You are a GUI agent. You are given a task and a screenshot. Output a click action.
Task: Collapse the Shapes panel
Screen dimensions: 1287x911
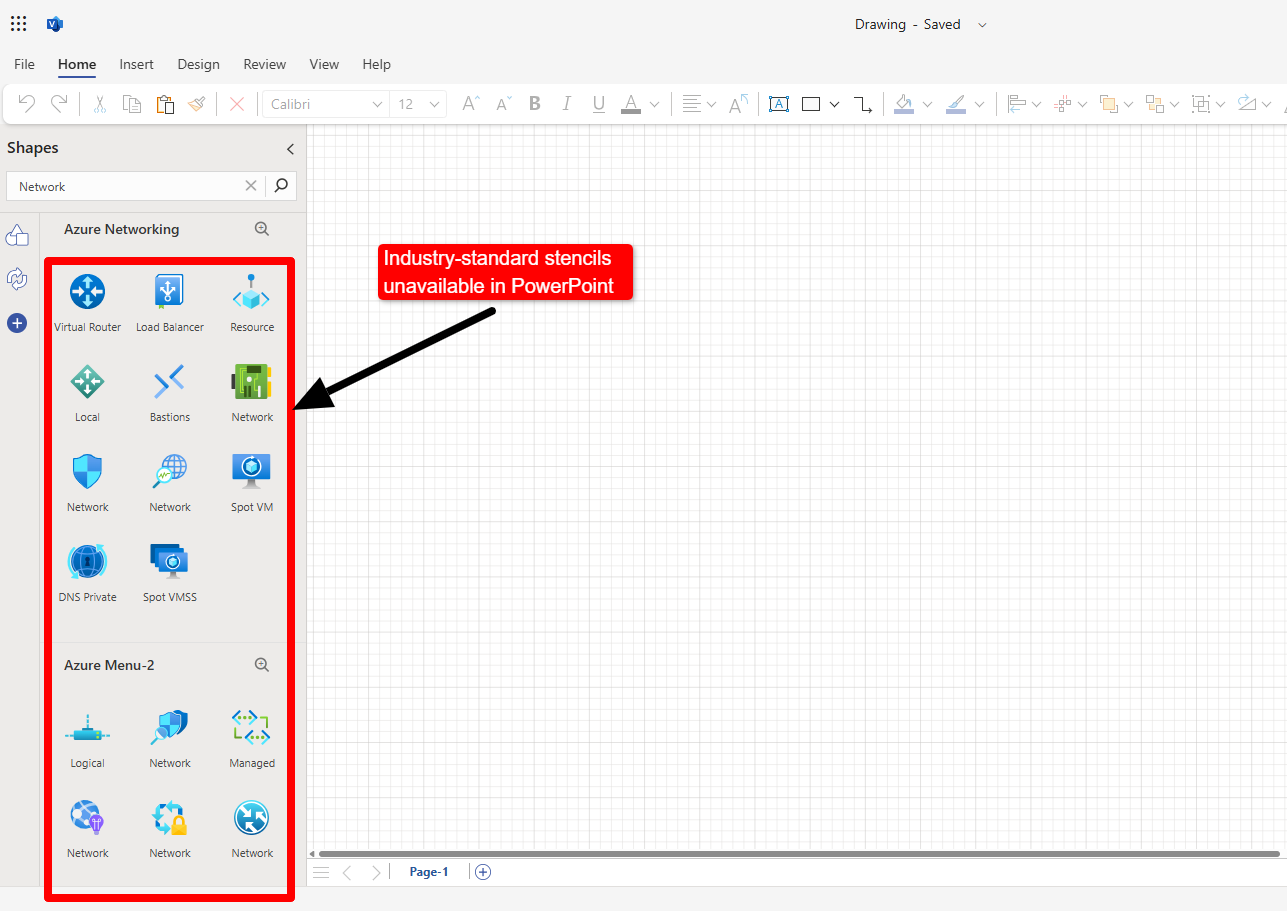click(x=290, y=149)
